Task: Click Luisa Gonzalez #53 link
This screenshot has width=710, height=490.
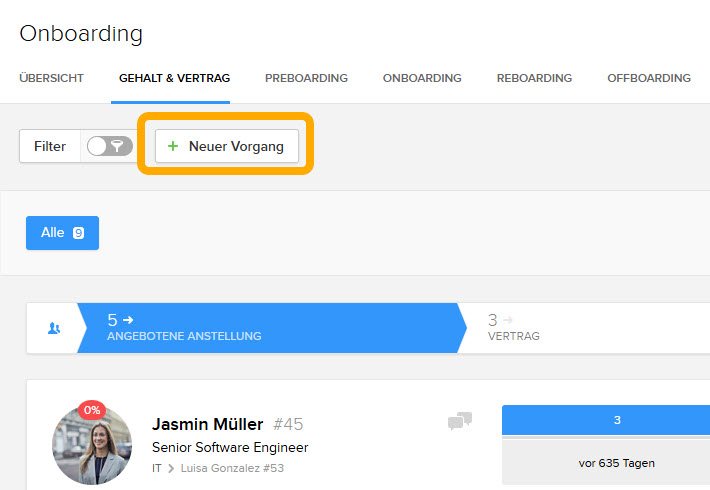Action: pyautogui.click(x=232, y=468)
